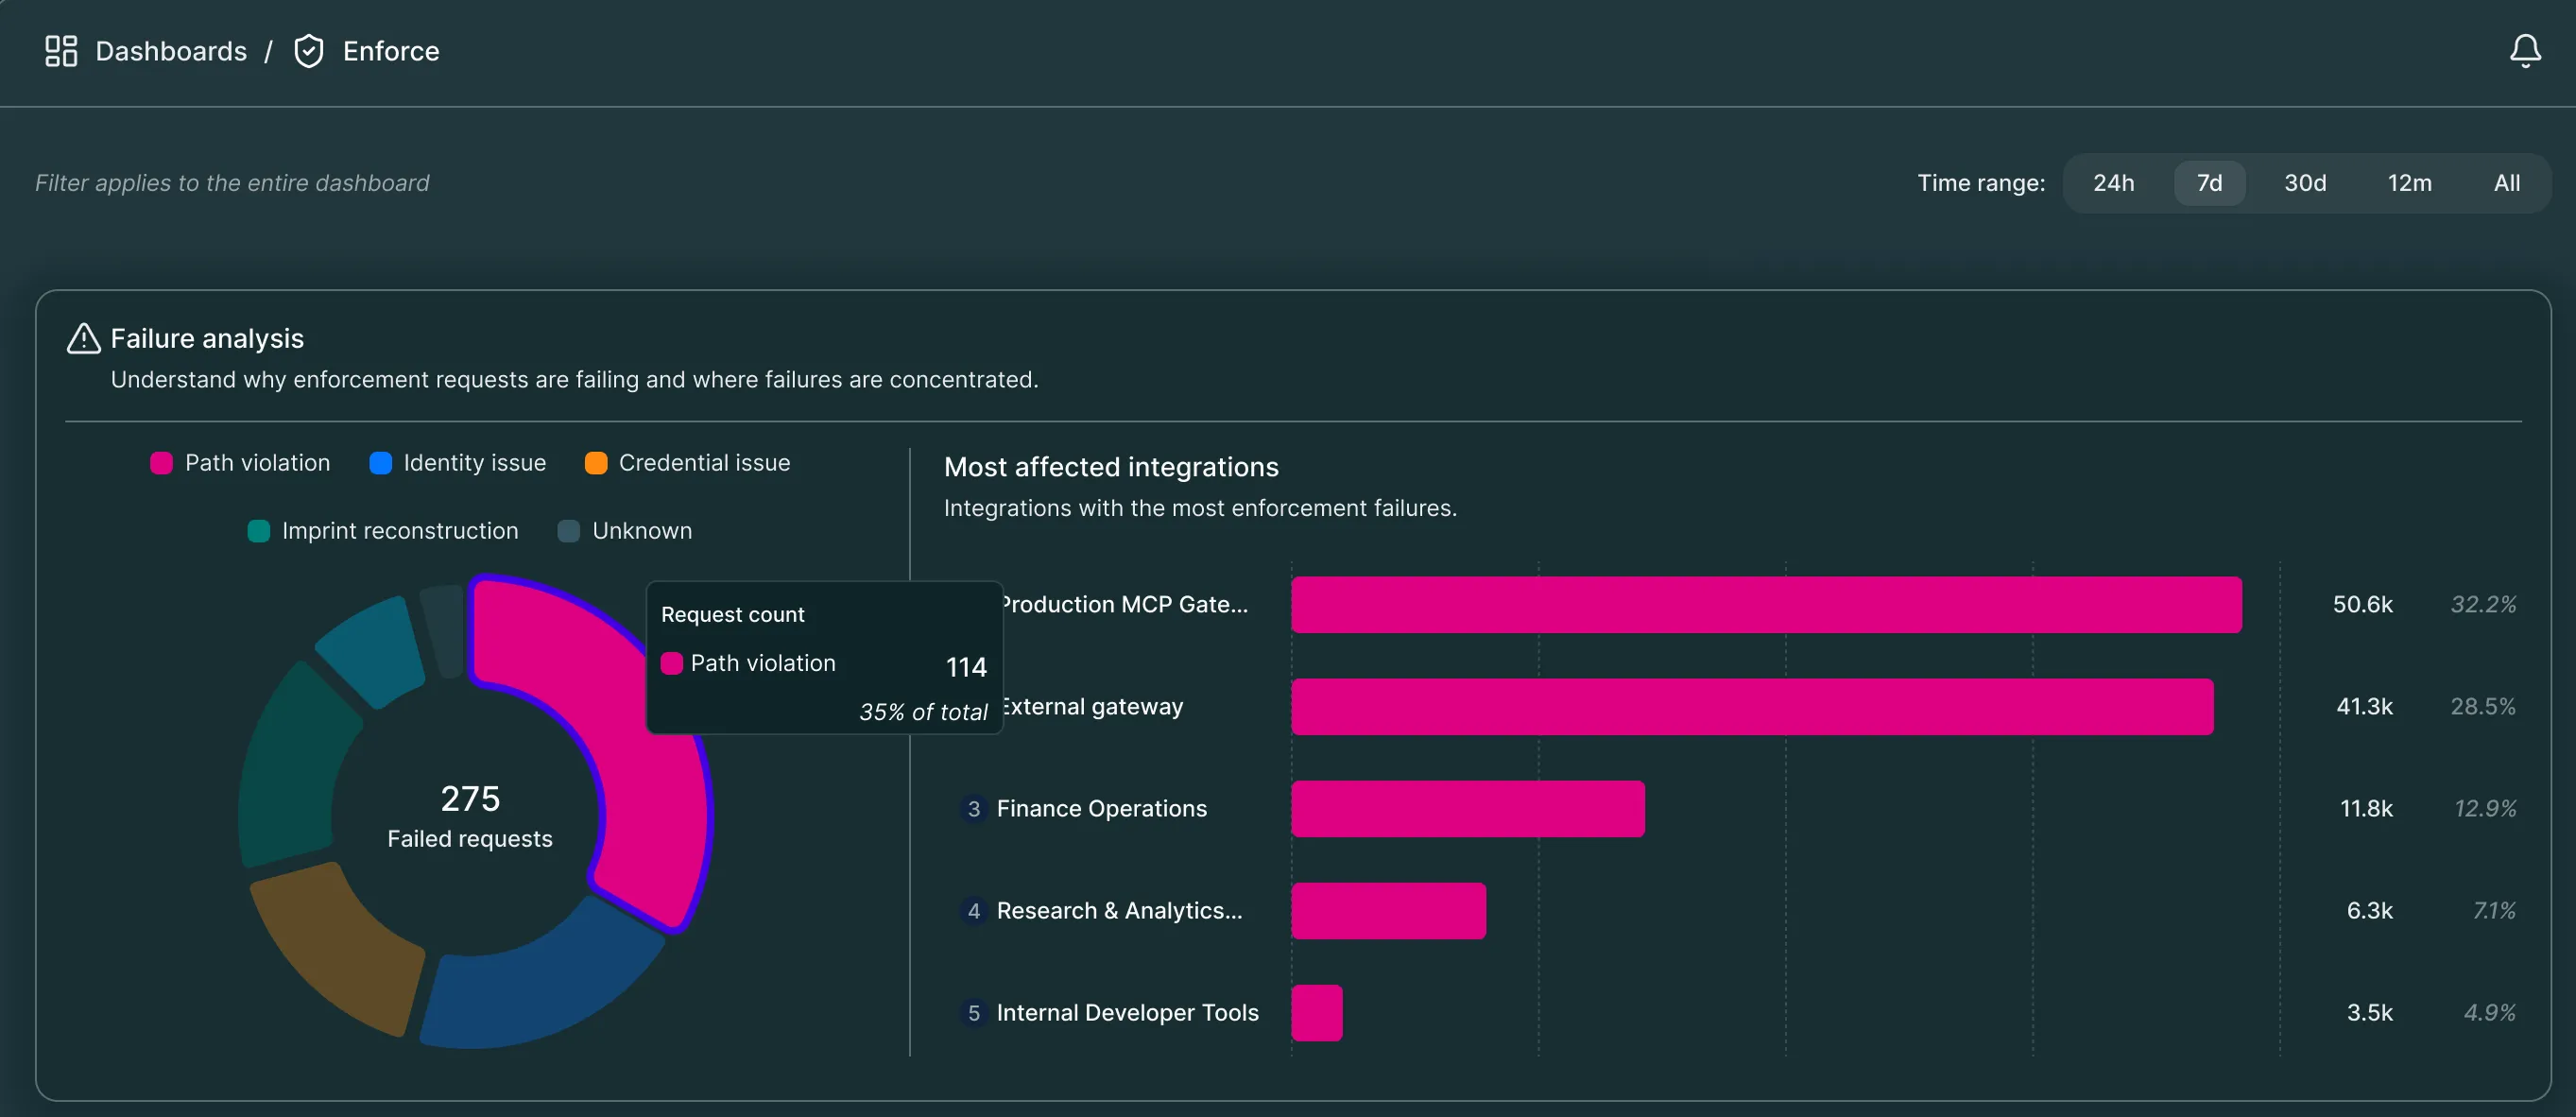Click the Time range label

point(1980,183)
